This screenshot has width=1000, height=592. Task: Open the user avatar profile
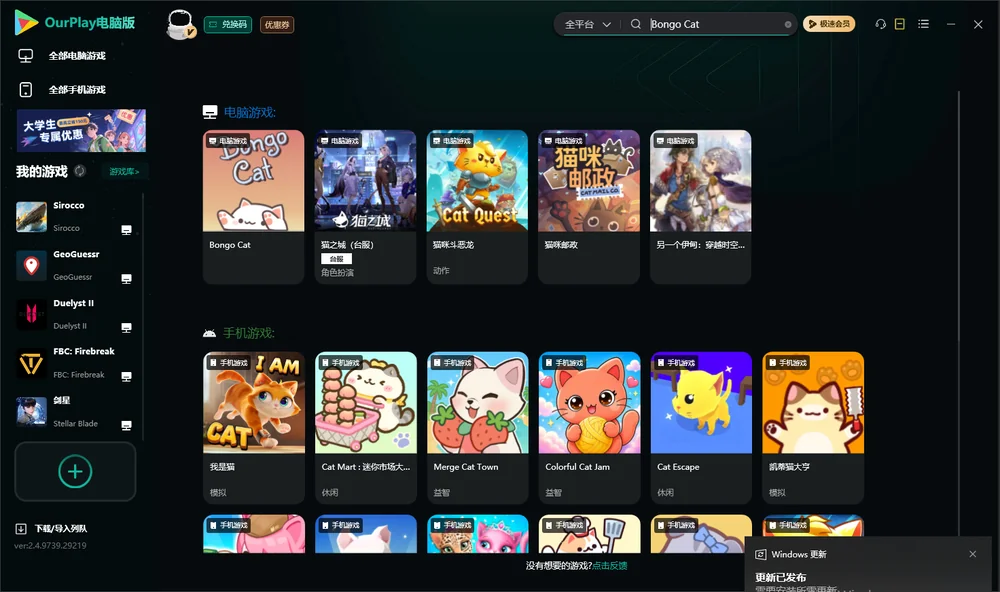tap(180, 24)
